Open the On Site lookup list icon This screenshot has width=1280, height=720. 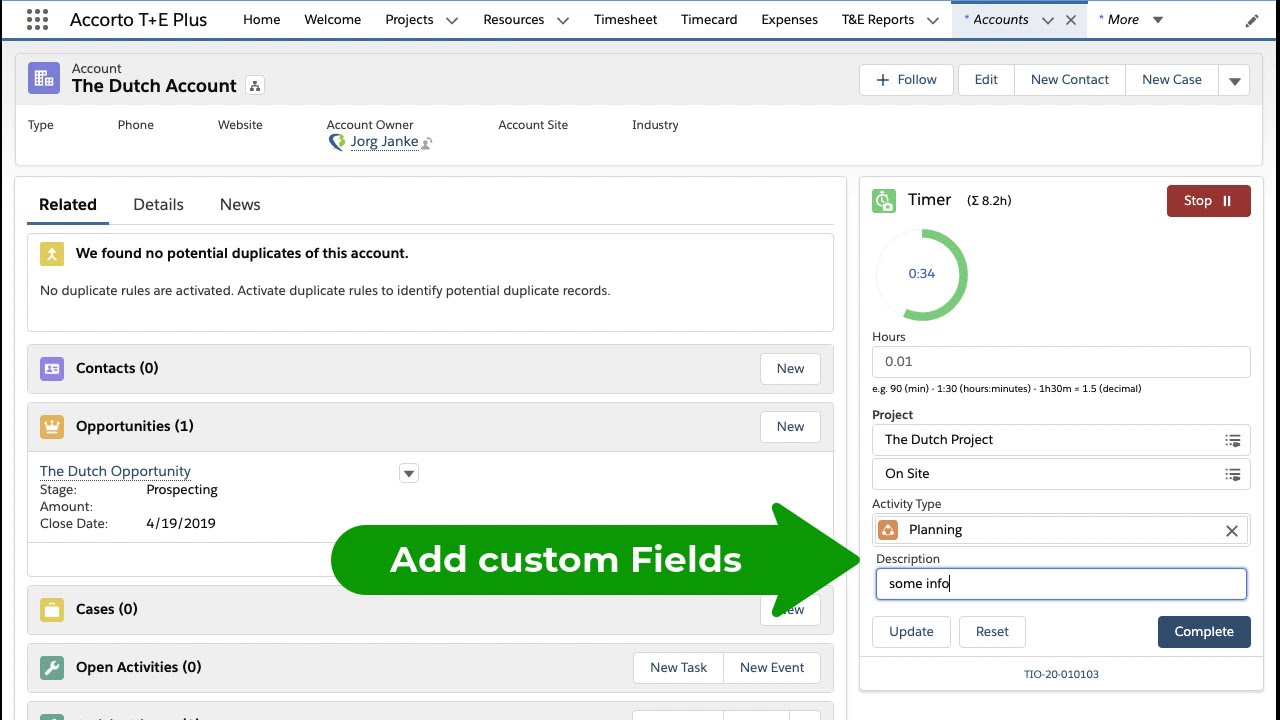pyautogui.click(x=1232, y=474)
